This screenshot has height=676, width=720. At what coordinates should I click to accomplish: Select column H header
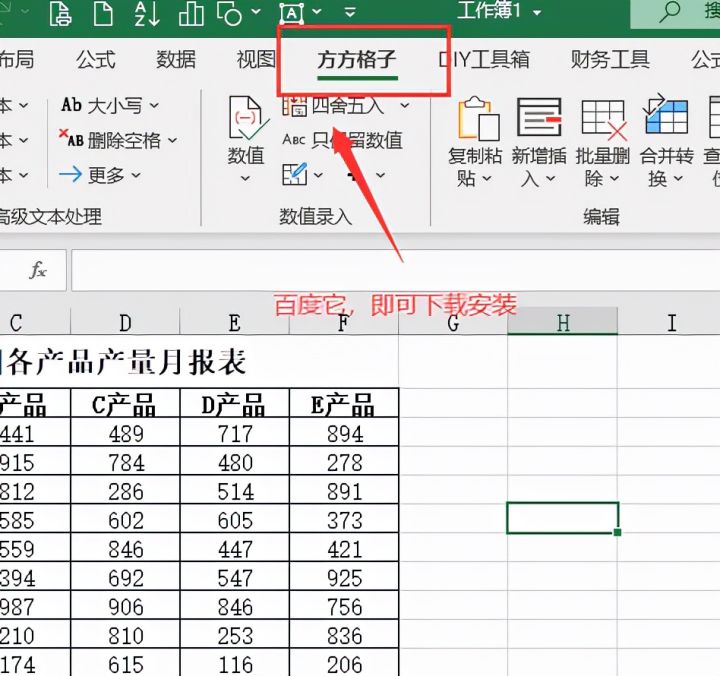click(563, 322)
